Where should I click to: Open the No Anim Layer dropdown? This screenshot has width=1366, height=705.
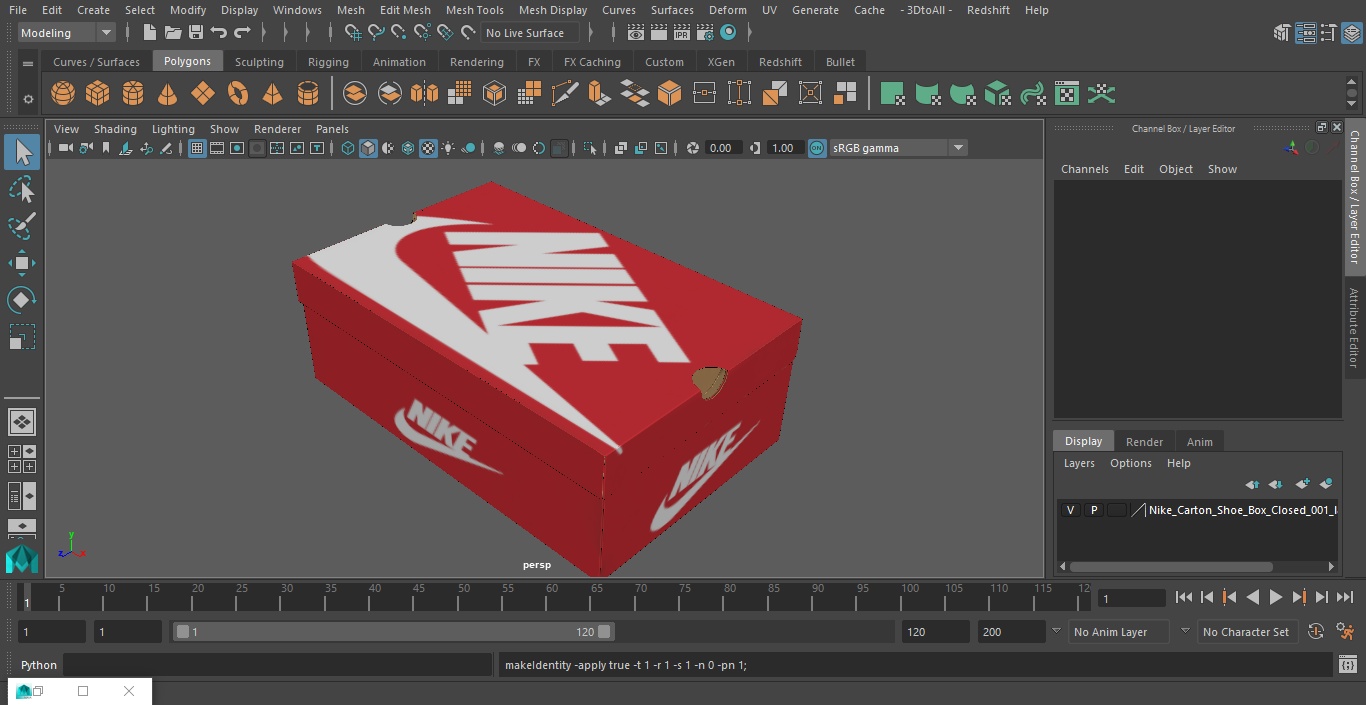[1120, 632]
